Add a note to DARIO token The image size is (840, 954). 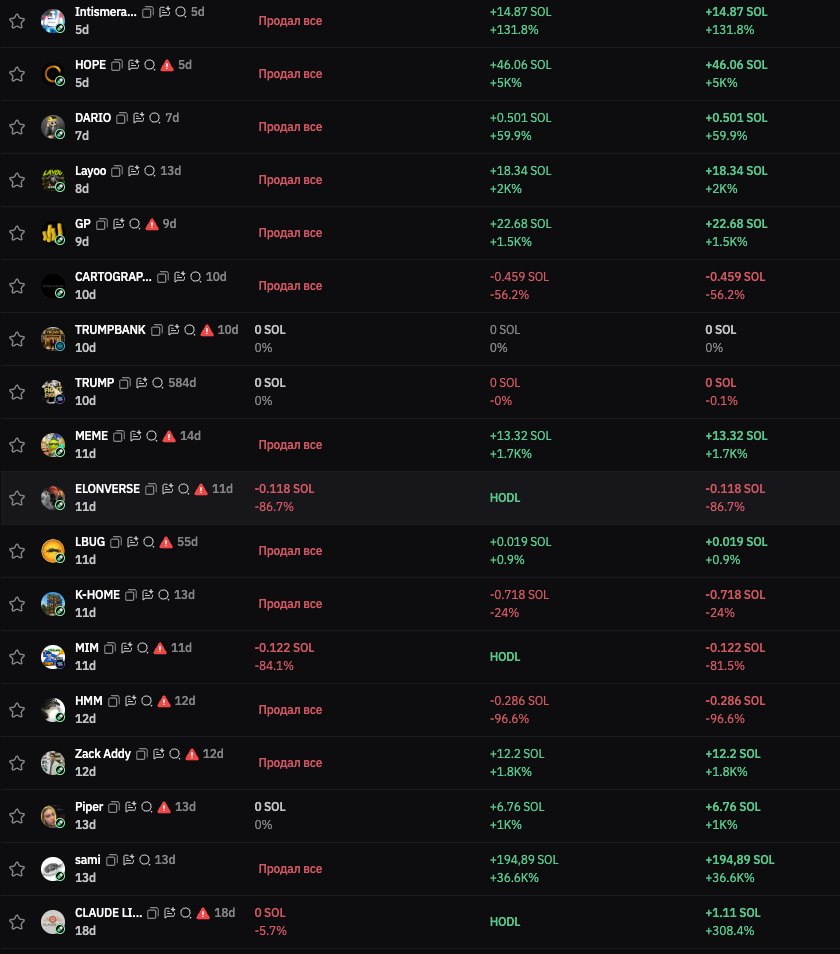tap(139, 118)
